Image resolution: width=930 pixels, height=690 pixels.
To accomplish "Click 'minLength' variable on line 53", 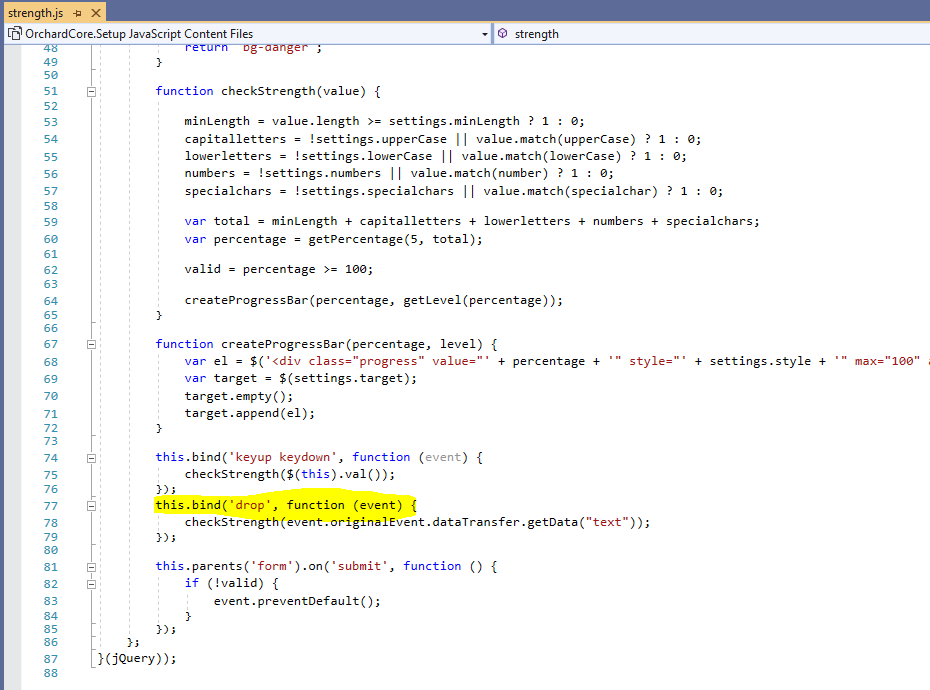I will pos(217,122).
